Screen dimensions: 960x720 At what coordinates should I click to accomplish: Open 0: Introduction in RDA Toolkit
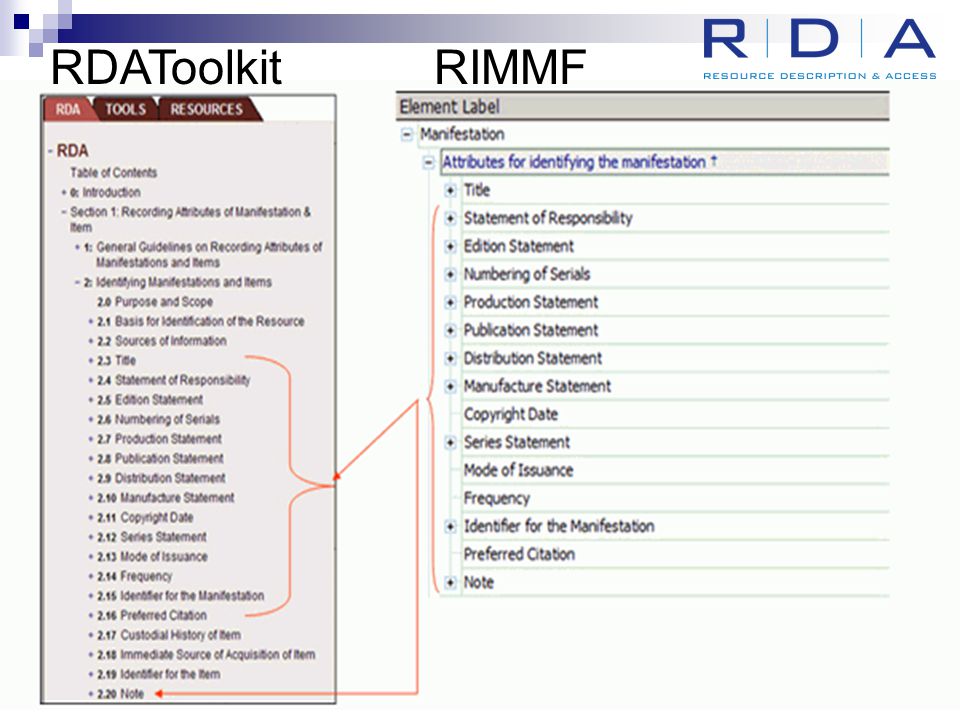105,192
